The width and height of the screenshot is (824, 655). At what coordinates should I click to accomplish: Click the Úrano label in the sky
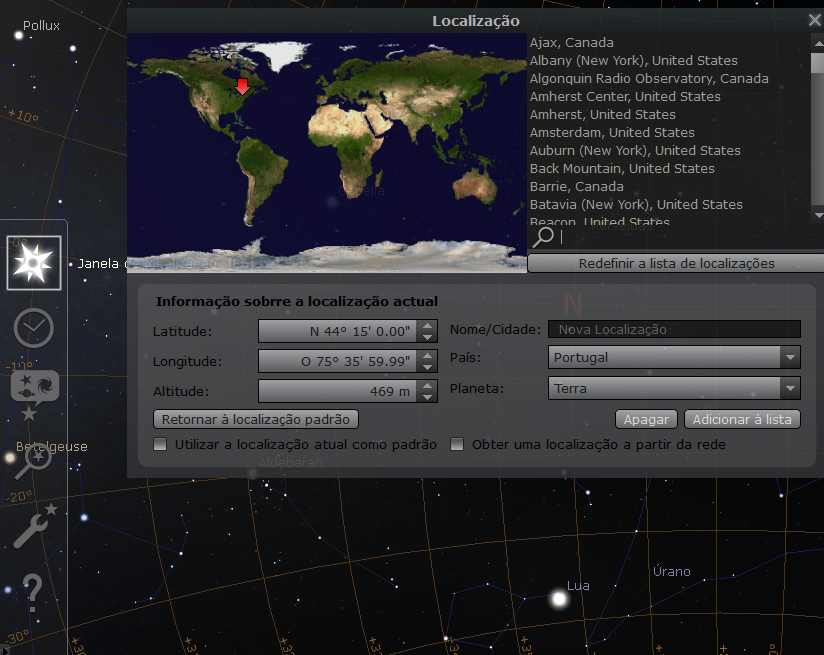[x=672, y=571]
